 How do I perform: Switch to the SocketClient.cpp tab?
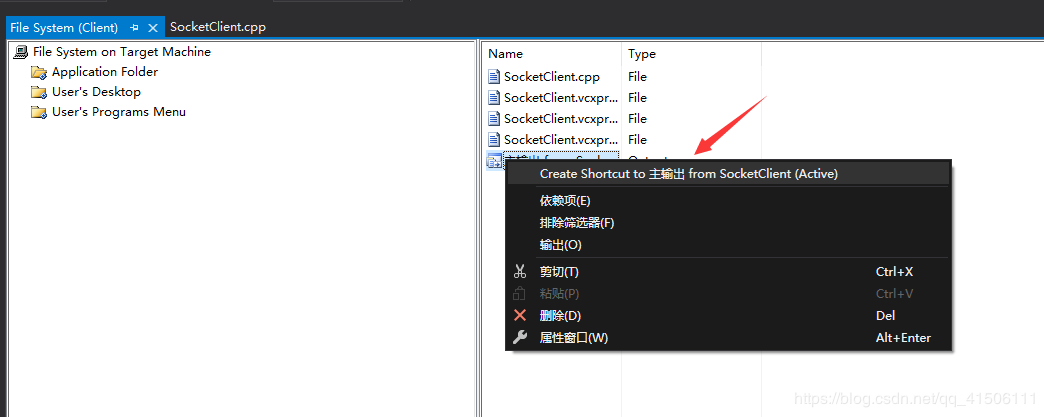pyautogui.click(x=218, y=28)
